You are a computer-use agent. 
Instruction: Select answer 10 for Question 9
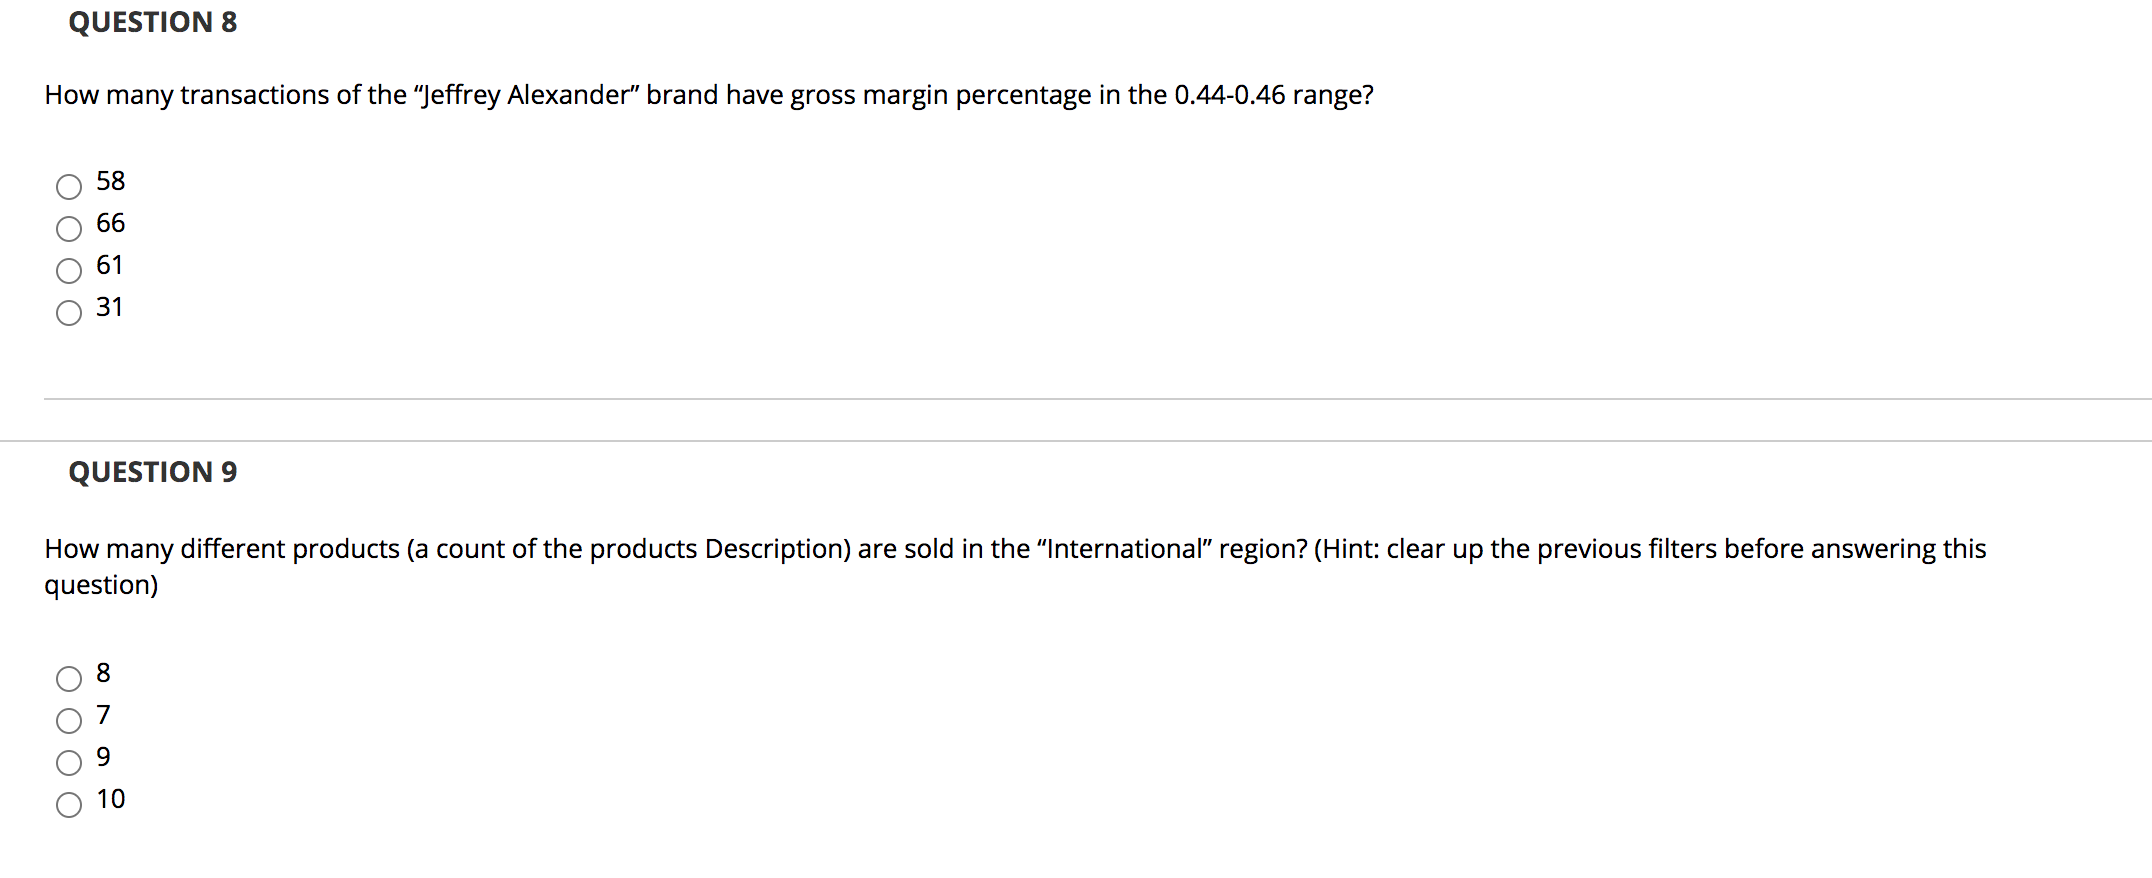(69, 805)
